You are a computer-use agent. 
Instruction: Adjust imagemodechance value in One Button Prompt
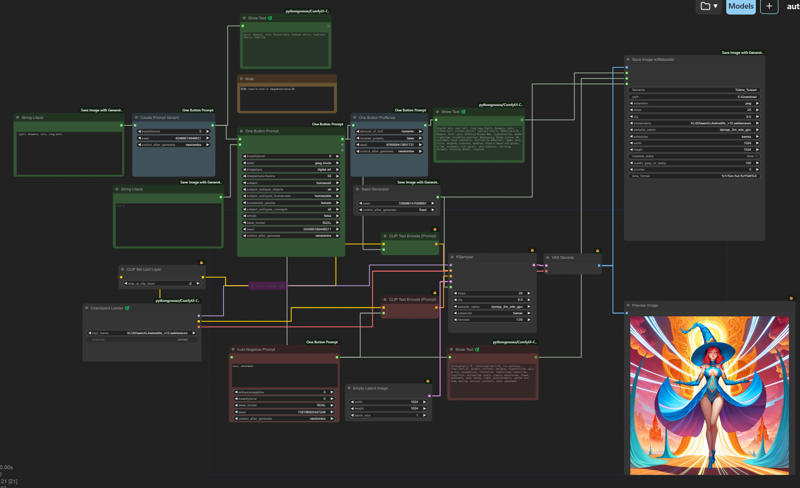291,176
